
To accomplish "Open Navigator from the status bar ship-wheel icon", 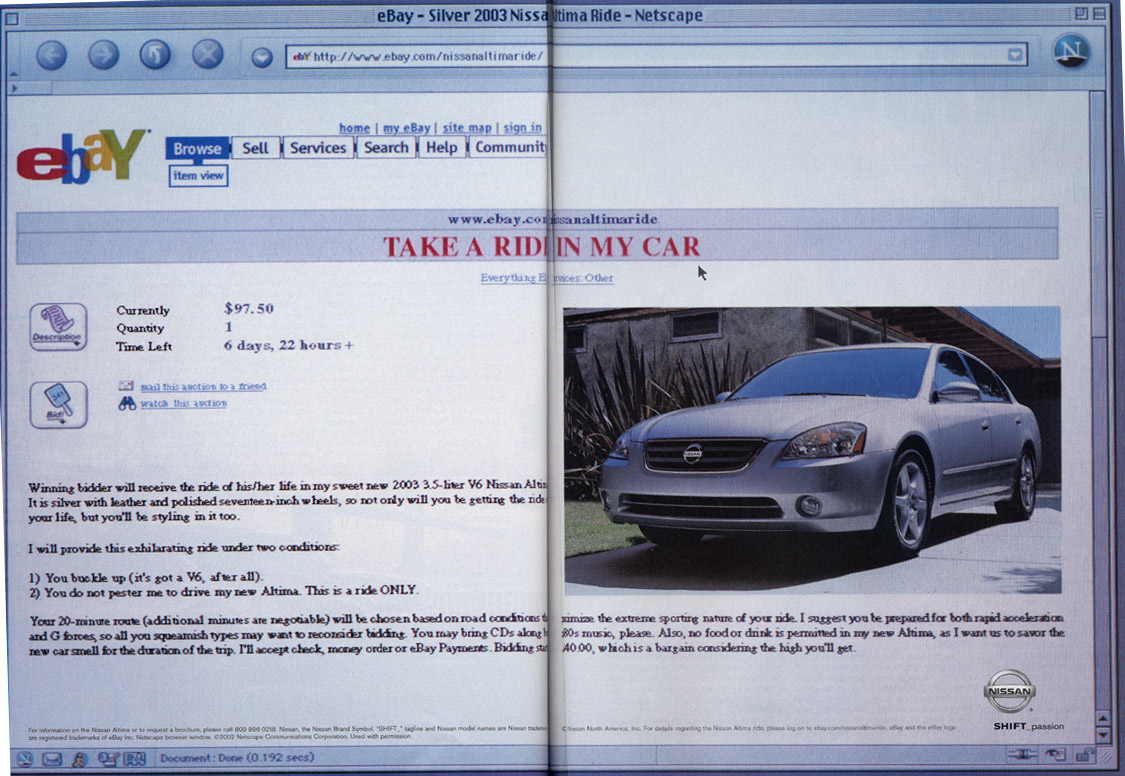I will 25,759.
